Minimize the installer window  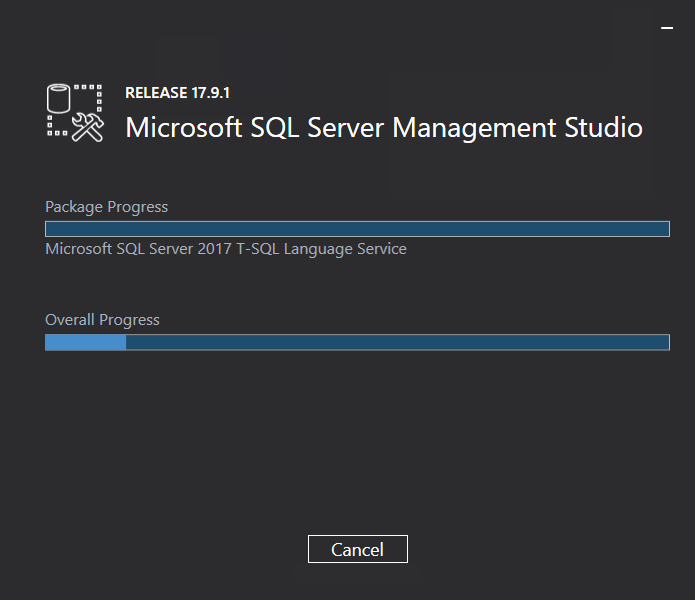click(667, 28)
